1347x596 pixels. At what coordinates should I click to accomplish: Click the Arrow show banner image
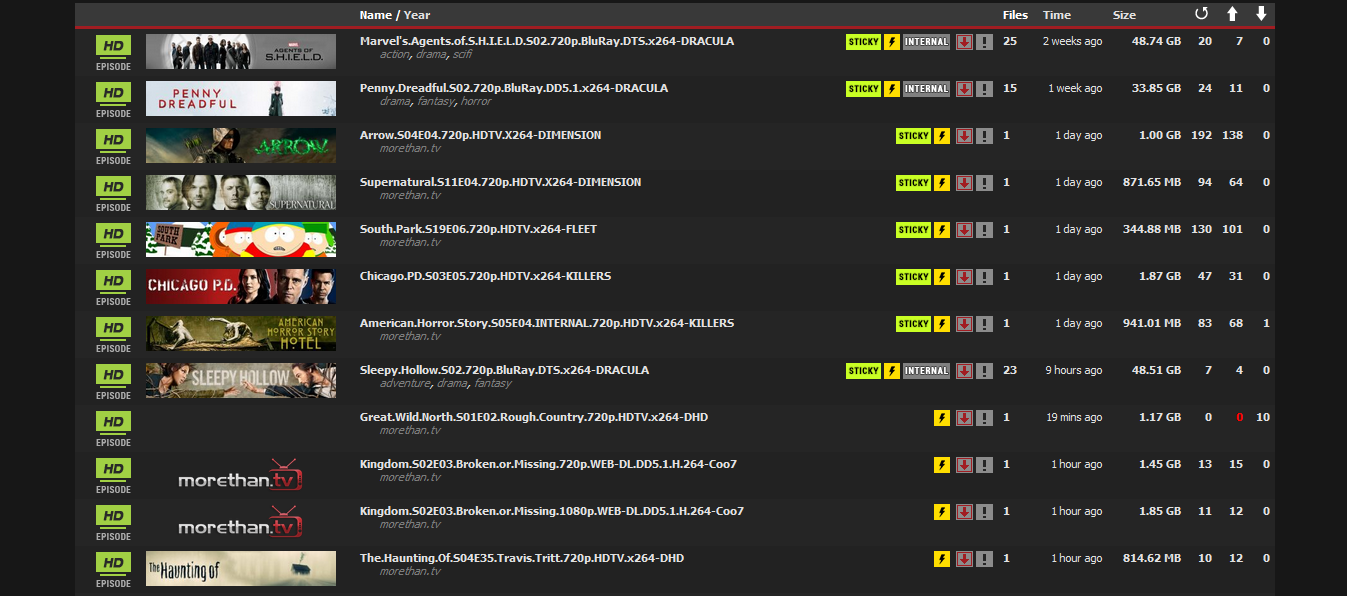(x=241, y=146)
